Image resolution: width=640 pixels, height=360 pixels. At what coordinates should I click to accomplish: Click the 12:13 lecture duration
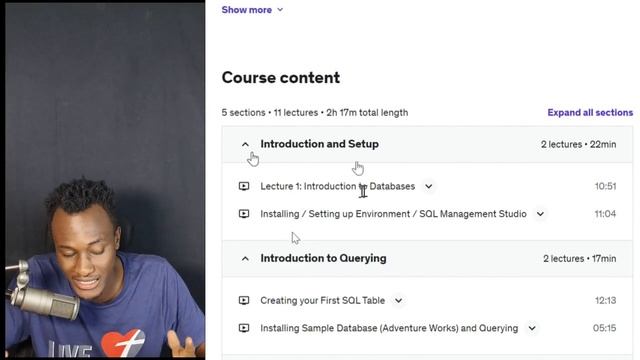tap(605, 300)
